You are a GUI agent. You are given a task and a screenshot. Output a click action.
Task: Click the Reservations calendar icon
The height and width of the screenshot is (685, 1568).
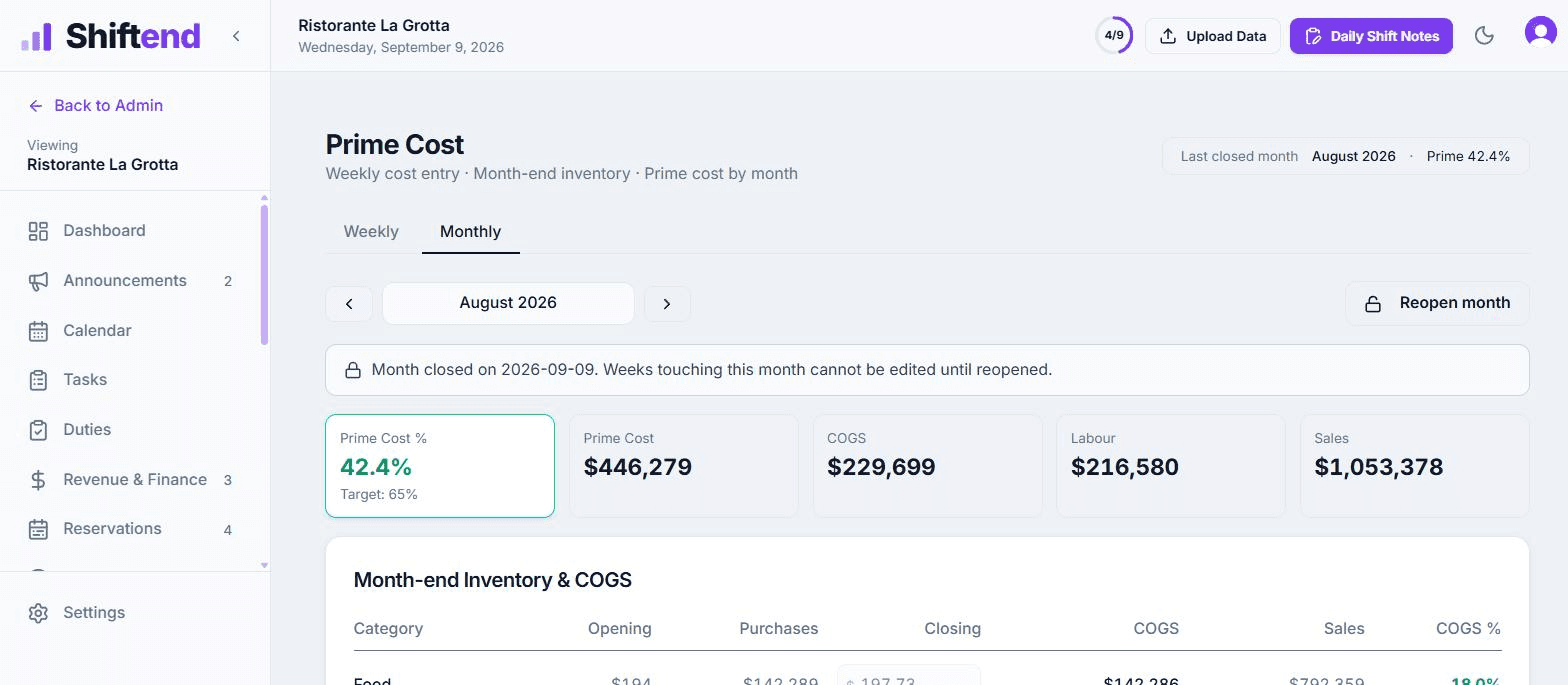(38, 529)
